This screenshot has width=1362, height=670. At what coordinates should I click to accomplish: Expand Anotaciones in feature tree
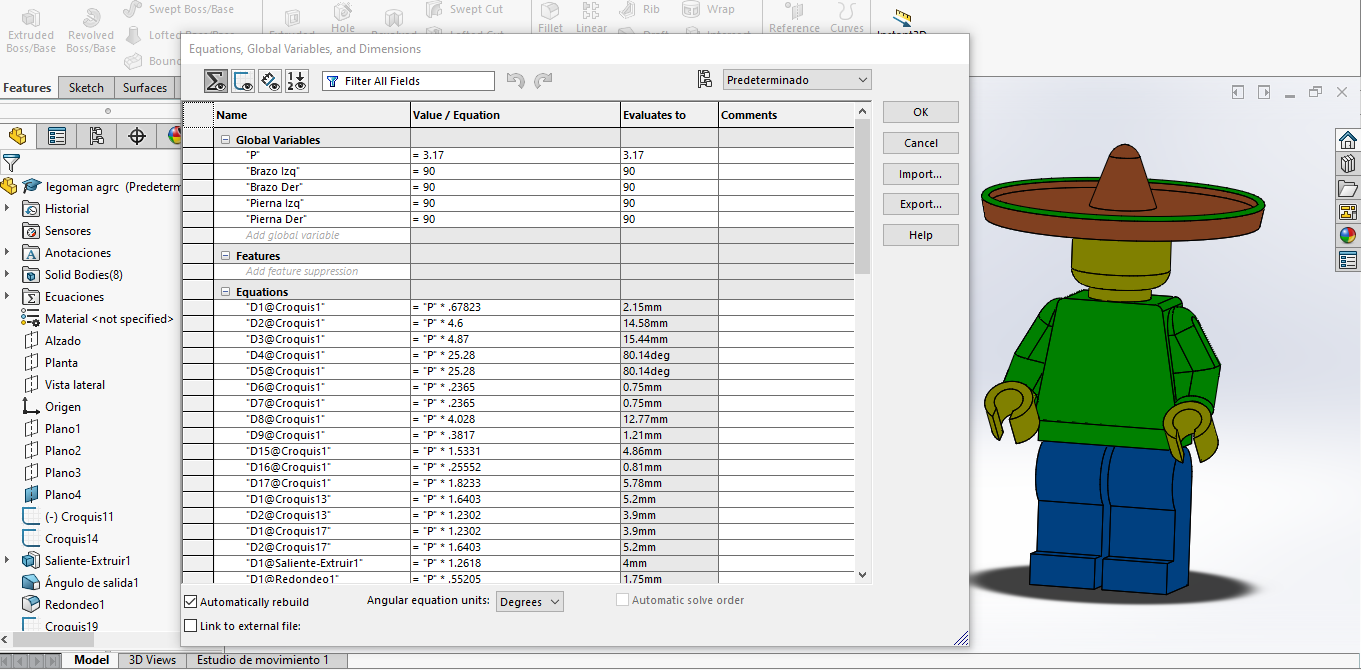coord(7,253)
